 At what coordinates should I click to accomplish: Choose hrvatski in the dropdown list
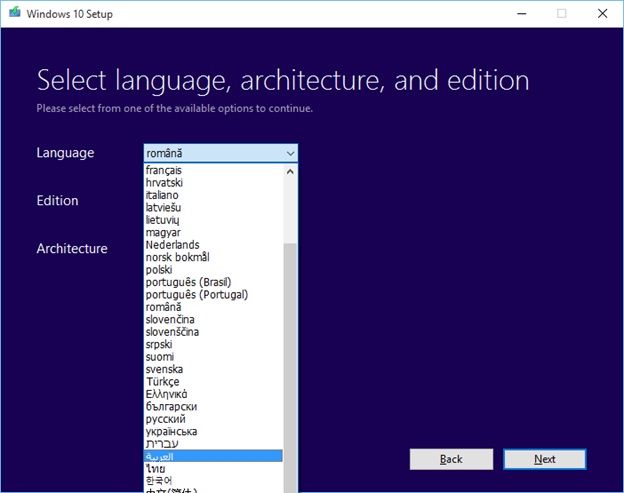213,183
